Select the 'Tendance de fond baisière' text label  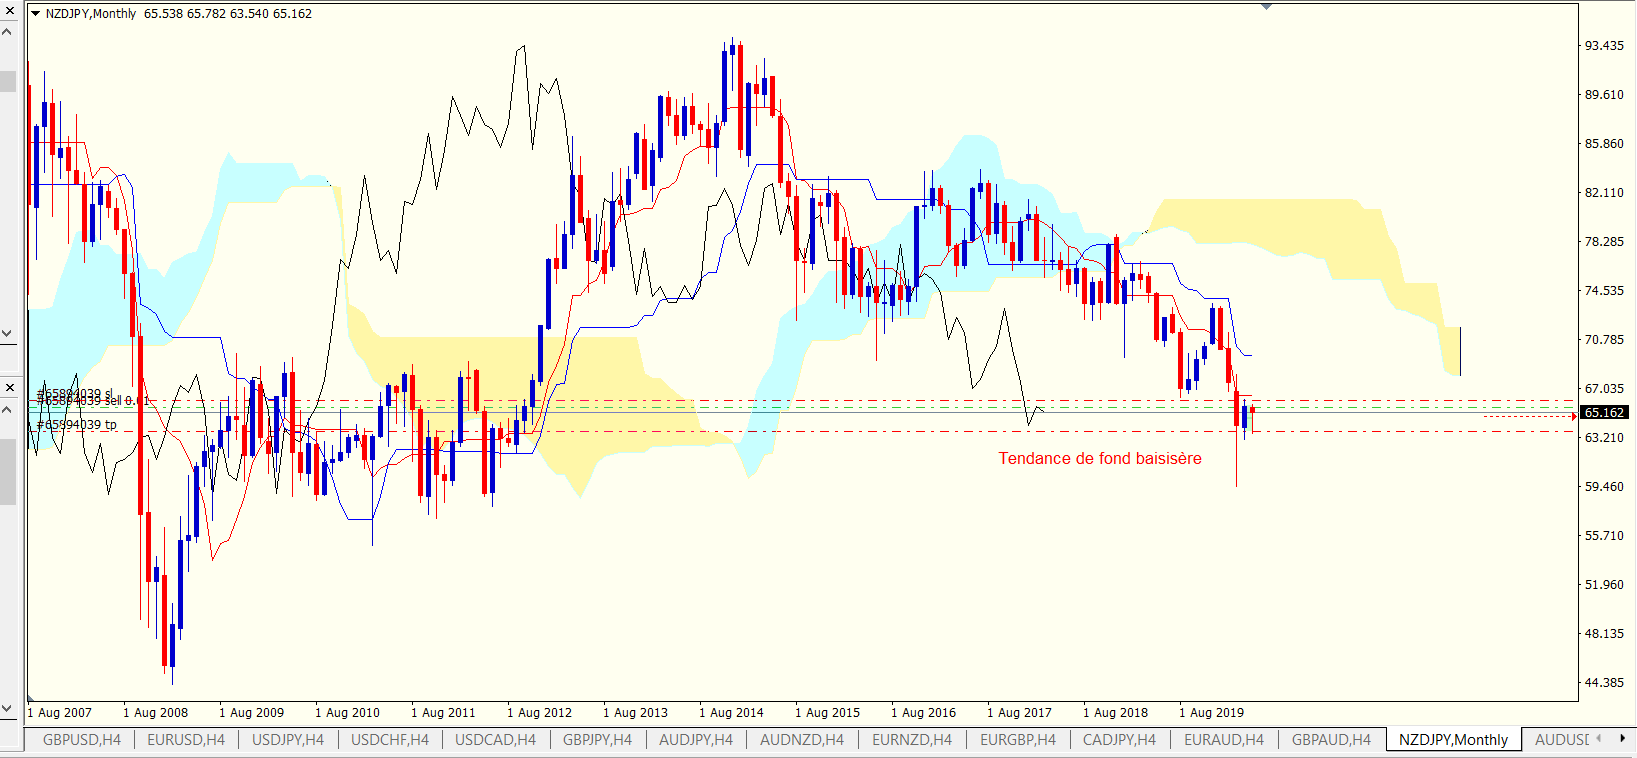(1099, 459)
